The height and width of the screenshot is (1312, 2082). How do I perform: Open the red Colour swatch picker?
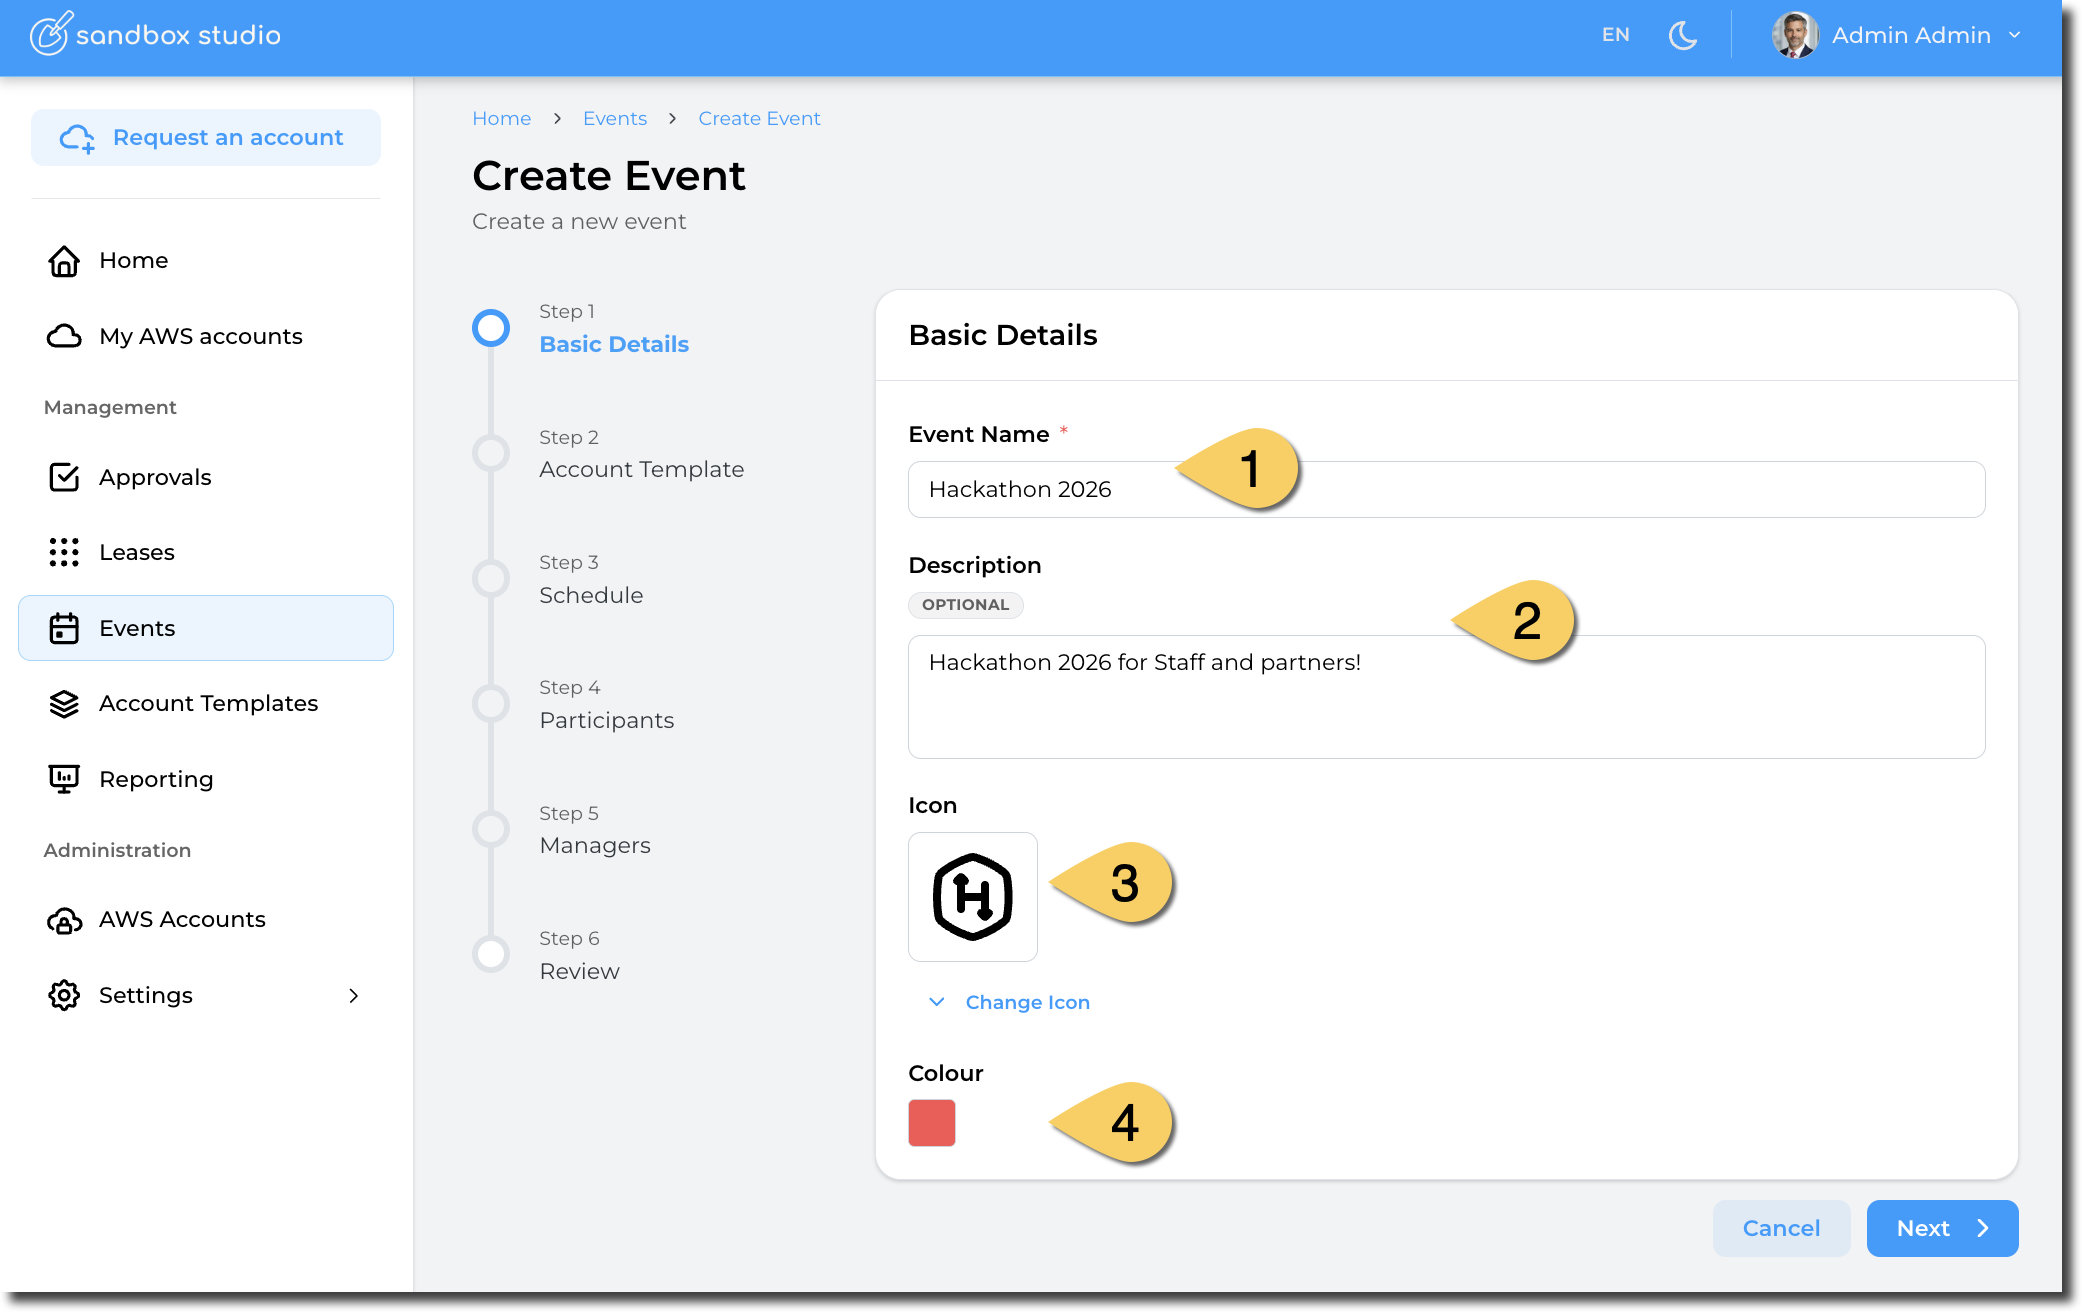tap(931, 1123)
